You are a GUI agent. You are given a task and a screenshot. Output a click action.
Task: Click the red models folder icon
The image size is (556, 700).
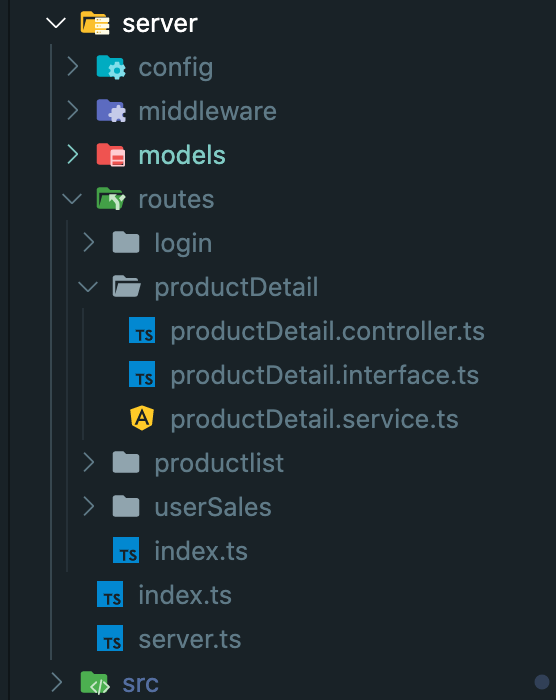[x=111, y=154]
